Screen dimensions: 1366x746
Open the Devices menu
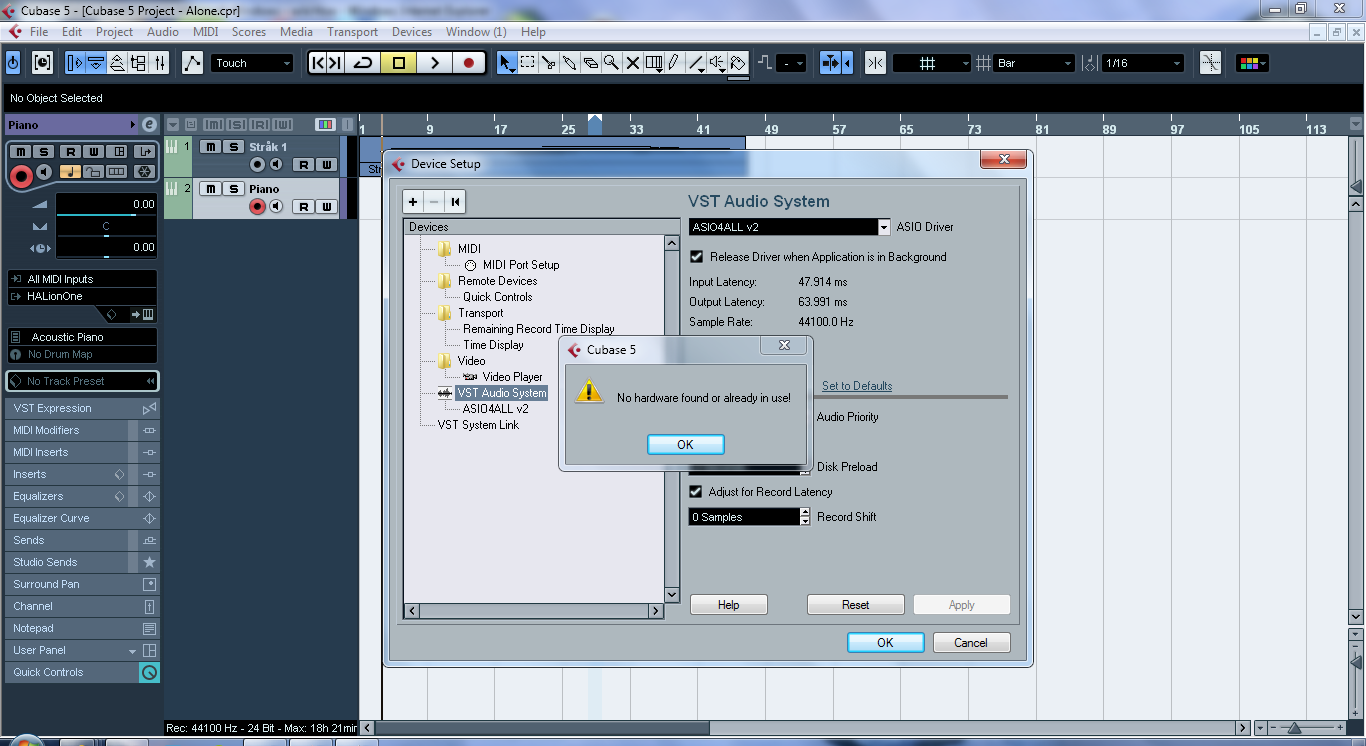coord(411,32)
